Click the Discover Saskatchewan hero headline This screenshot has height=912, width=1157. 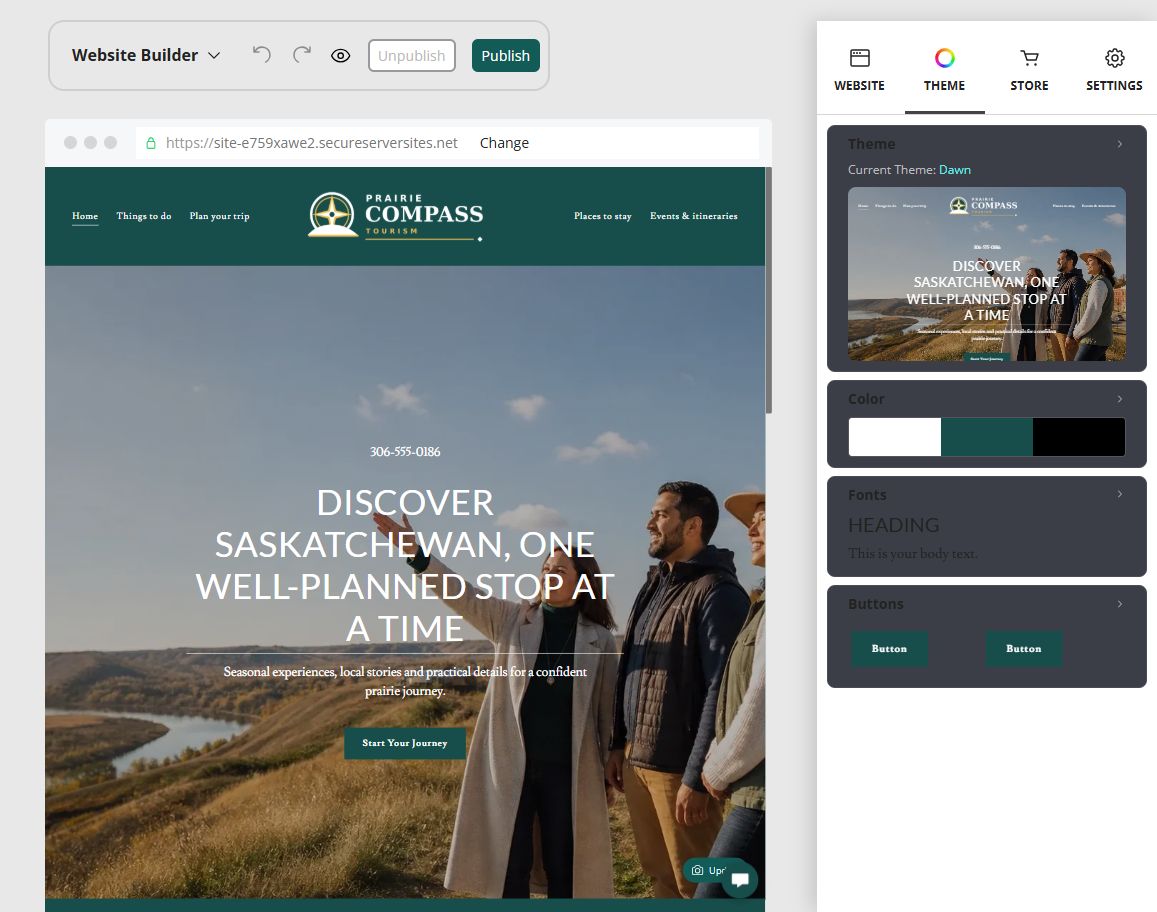[x=405, y=565]
